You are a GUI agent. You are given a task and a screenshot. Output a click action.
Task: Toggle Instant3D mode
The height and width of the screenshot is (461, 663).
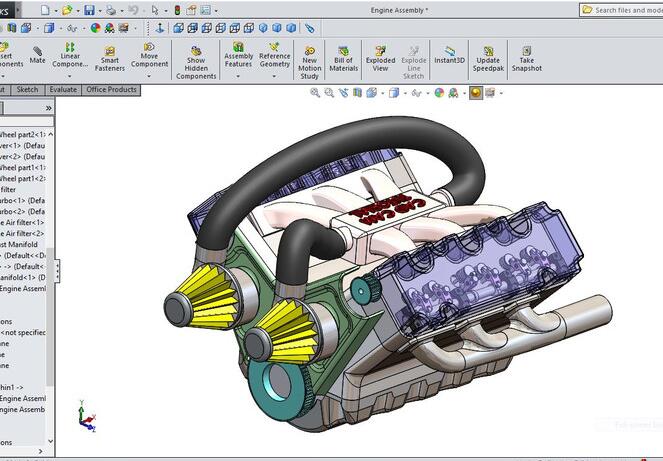pos(450,55)
